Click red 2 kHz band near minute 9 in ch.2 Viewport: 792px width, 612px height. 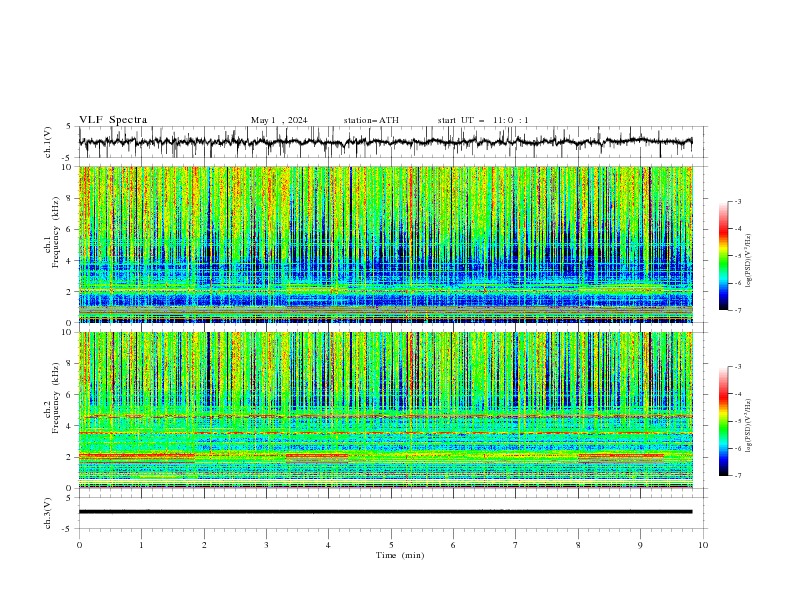(x=621, y=455)
